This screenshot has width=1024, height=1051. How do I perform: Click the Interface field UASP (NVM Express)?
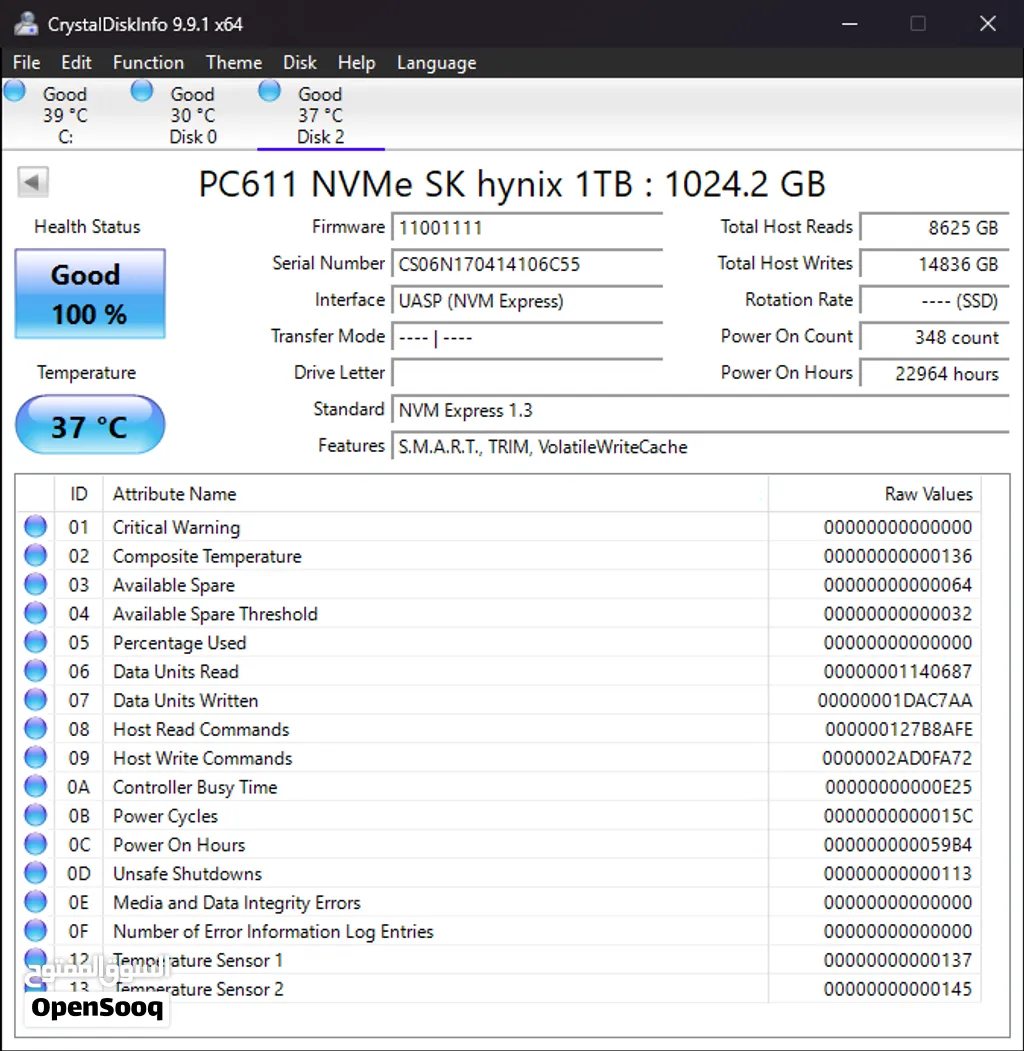[527, 301]
